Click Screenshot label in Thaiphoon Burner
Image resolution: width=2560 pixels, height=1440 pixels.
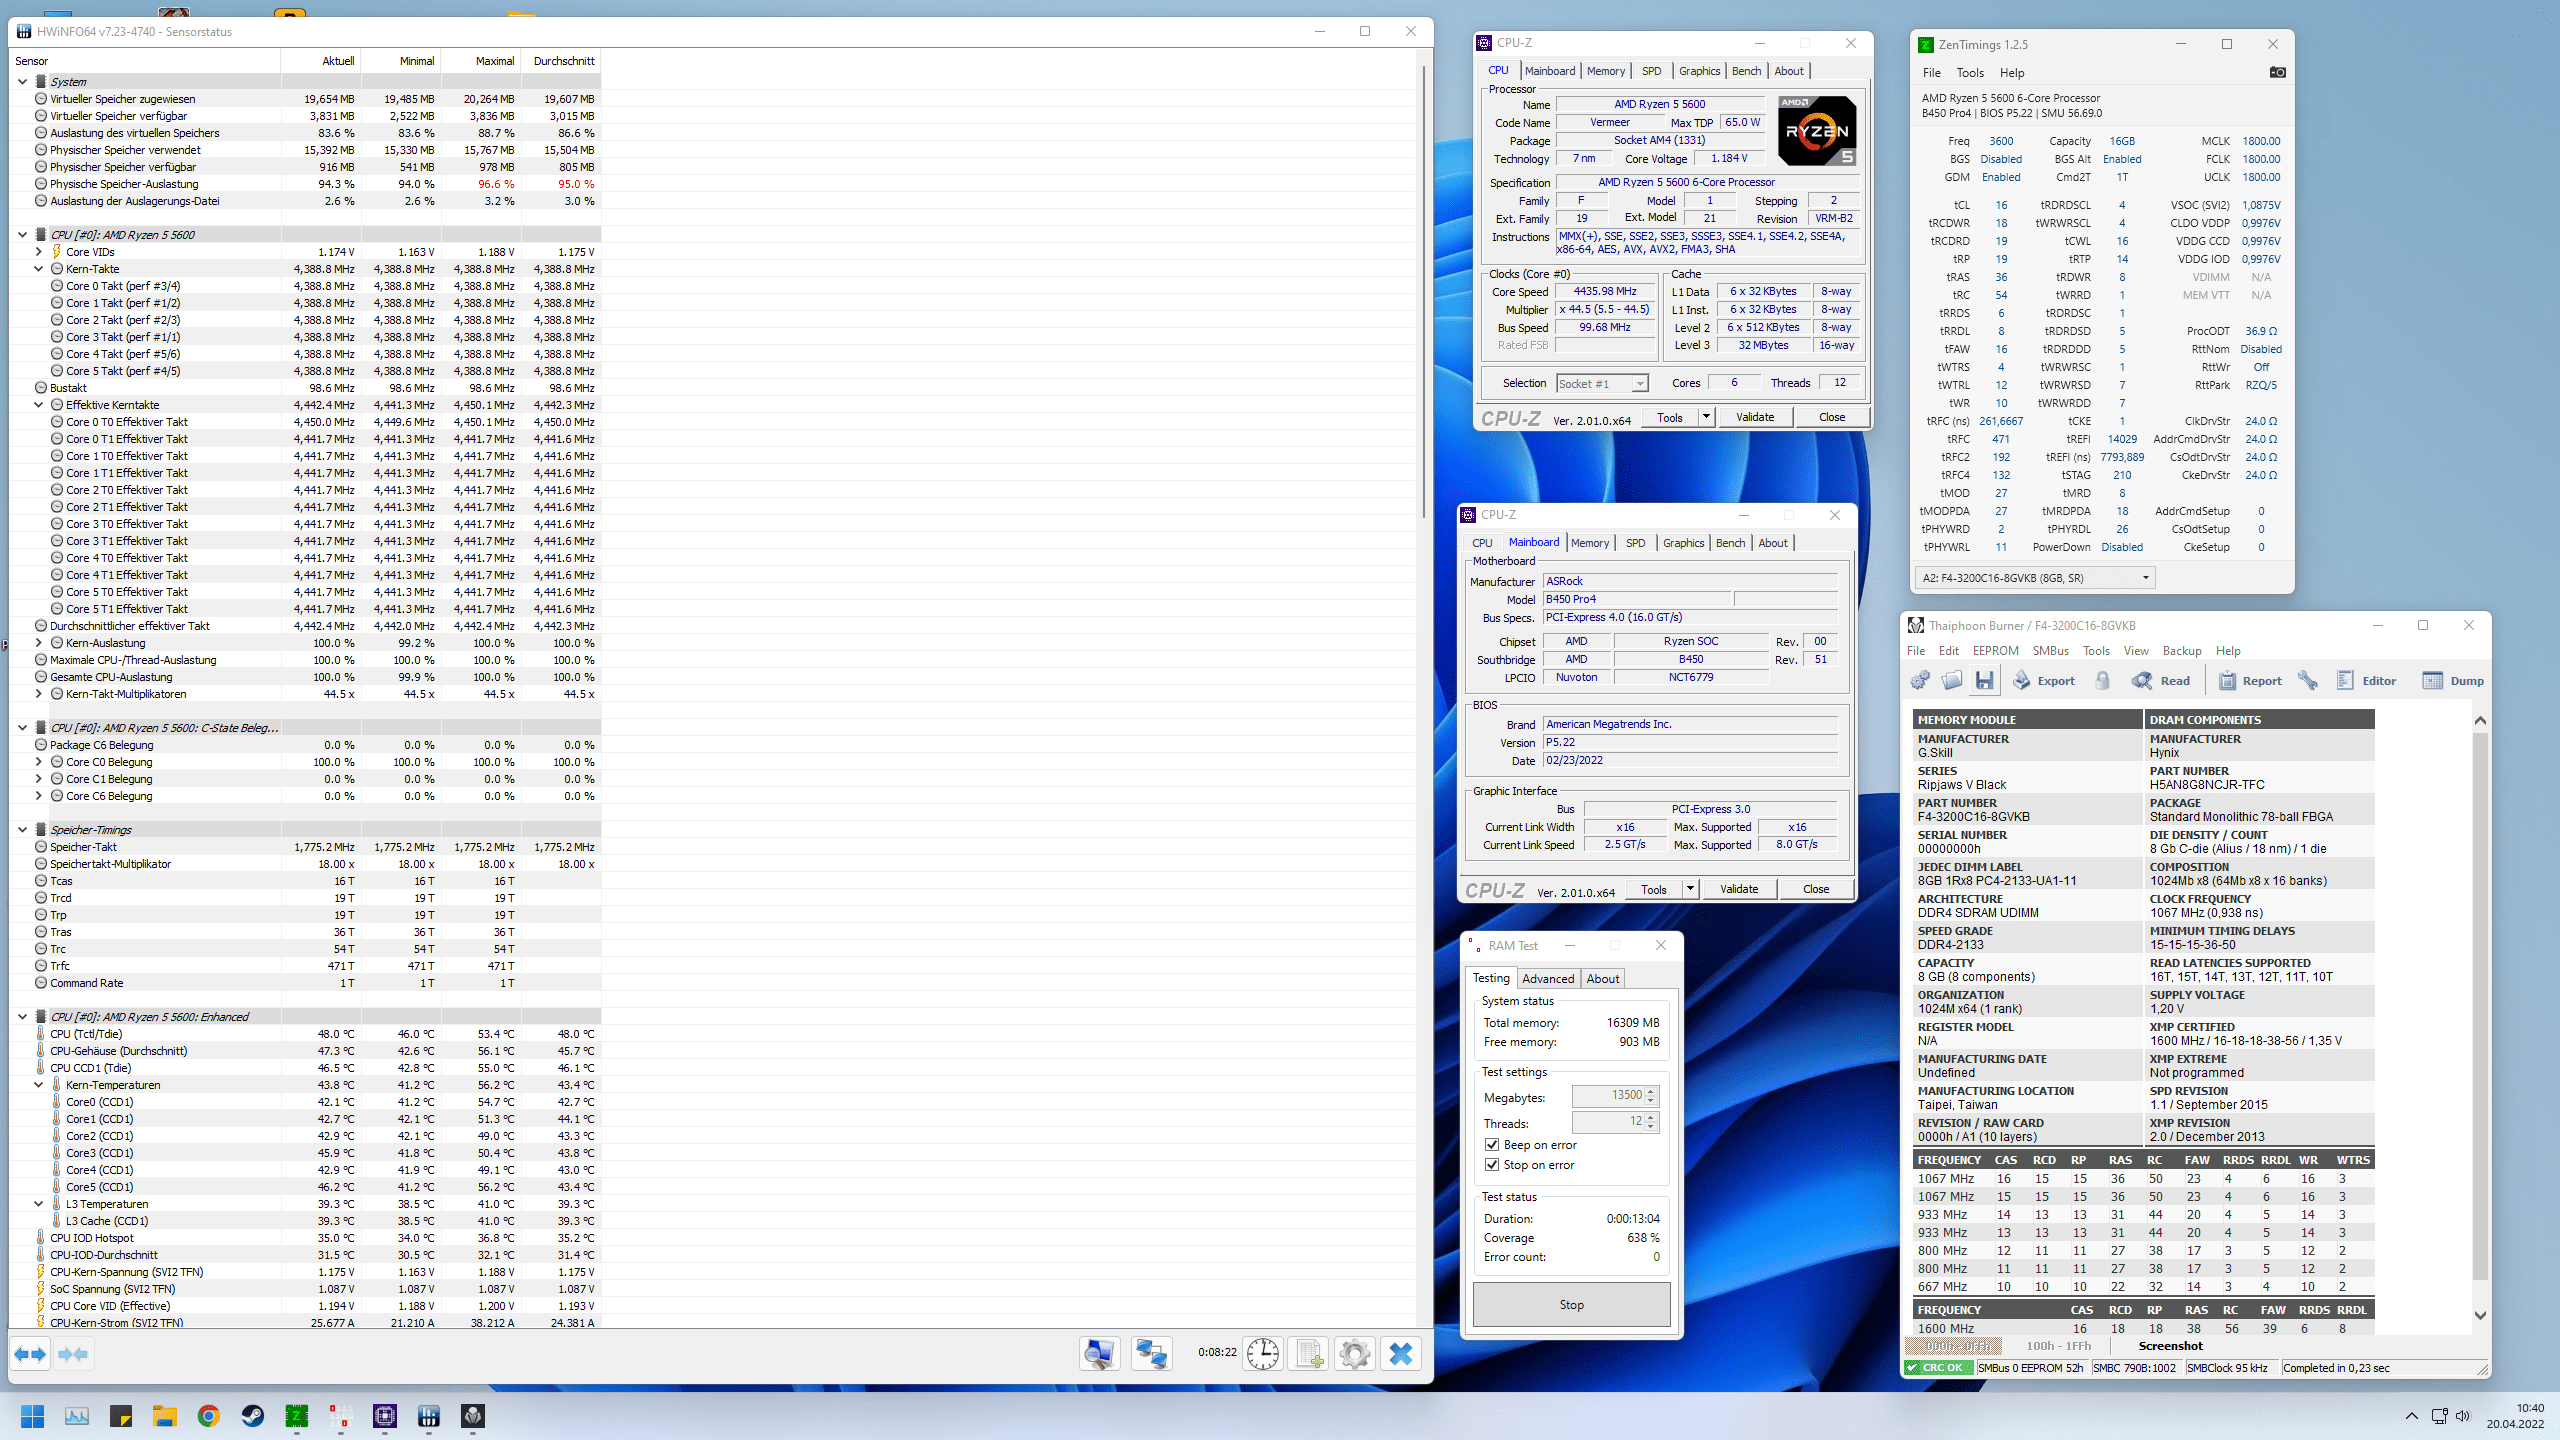coord(2170,1346)
